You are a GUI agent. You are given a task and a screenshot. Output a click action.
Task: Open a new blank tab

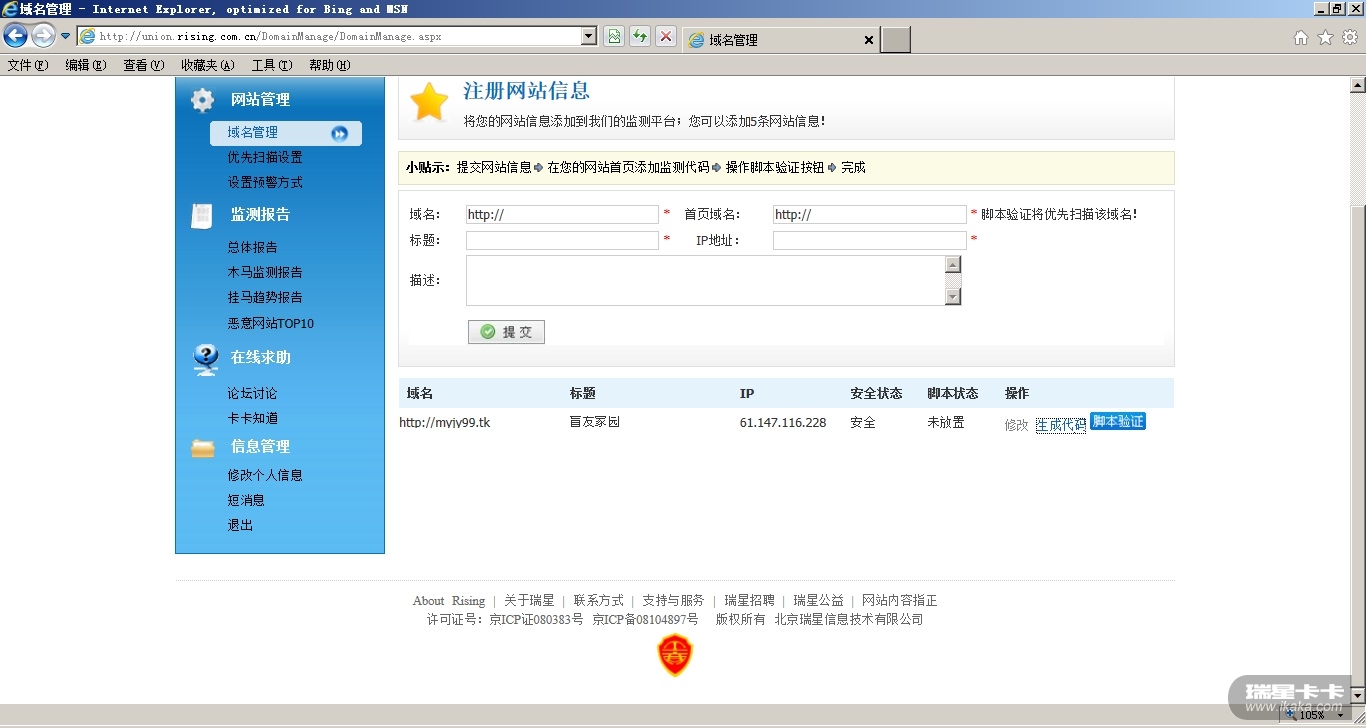pos(896,40)
